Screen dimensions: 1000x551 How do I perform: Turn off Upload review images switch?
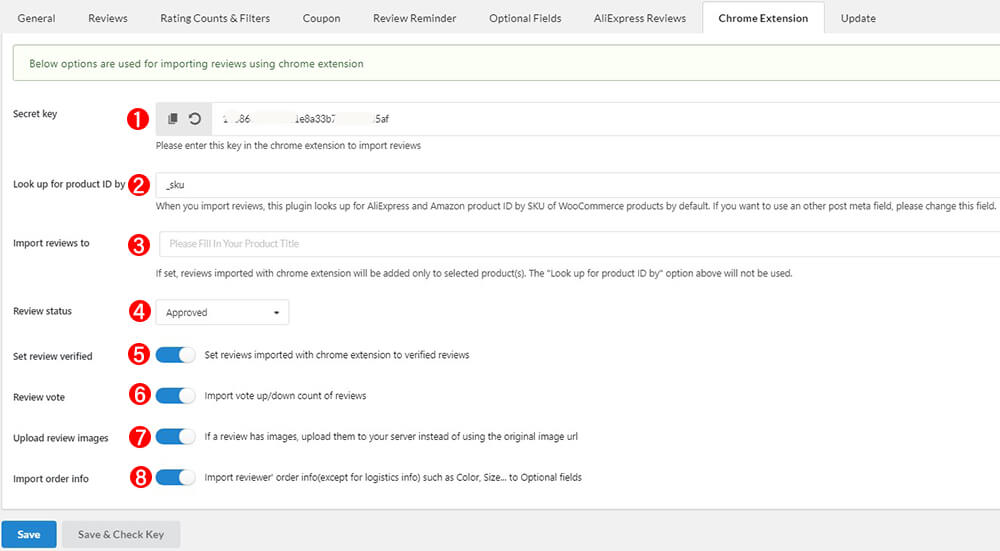176,436
